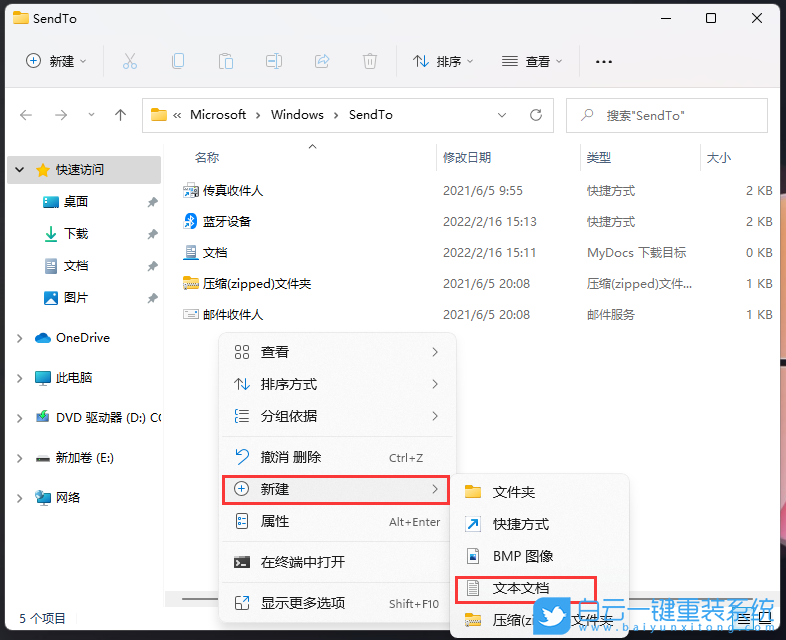Go back with the left arrow

[x=26, y=115]
